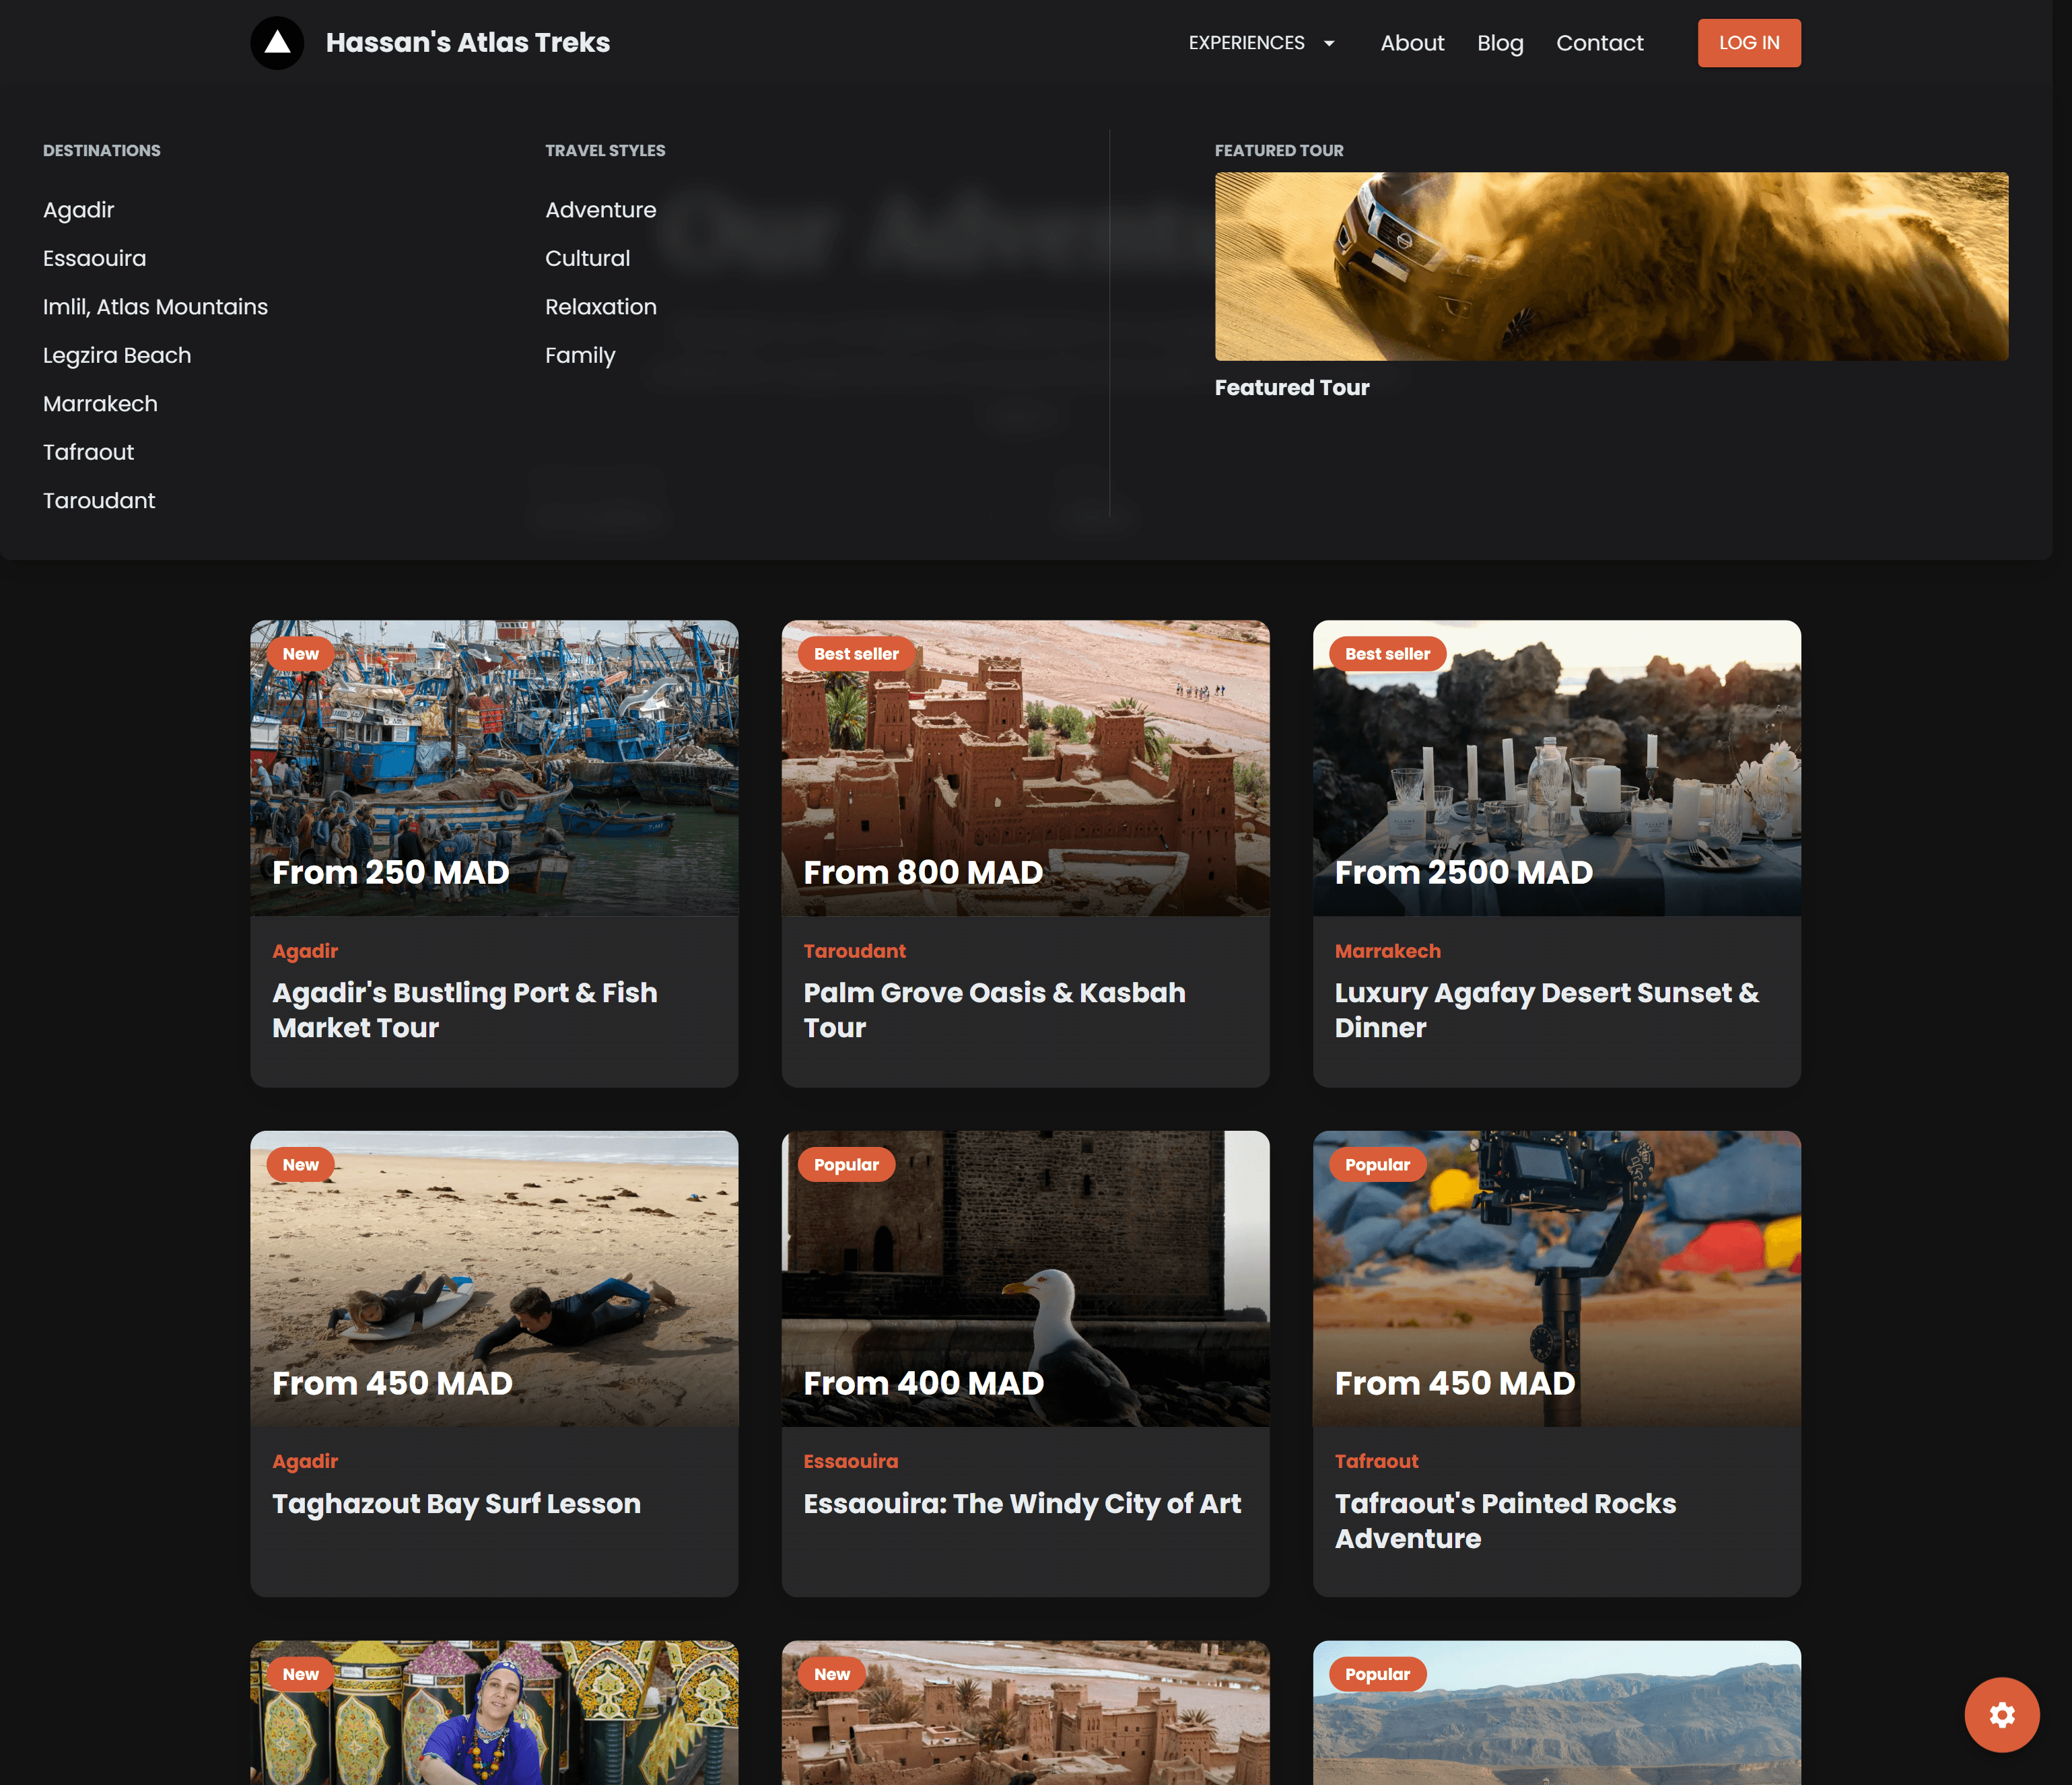The width and height of the screenshot is (2072, 1785).
Task: Select the Agadir destination
Action: 79,210
